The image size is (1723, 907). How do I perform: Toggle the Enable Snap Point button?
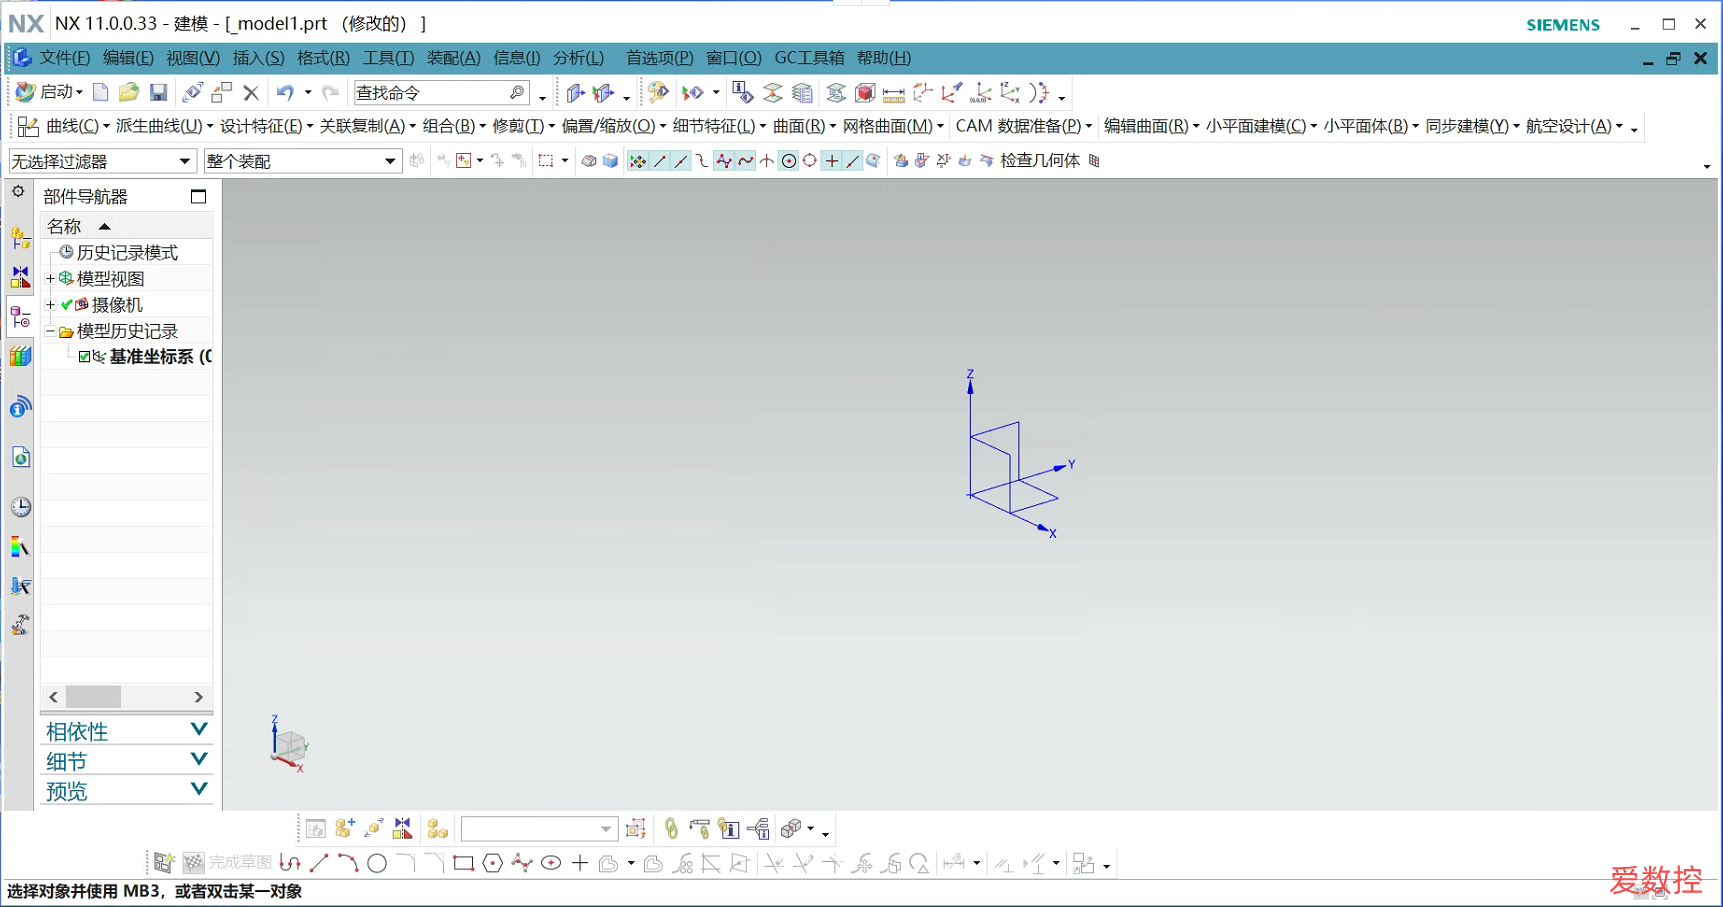click(637, 161)
